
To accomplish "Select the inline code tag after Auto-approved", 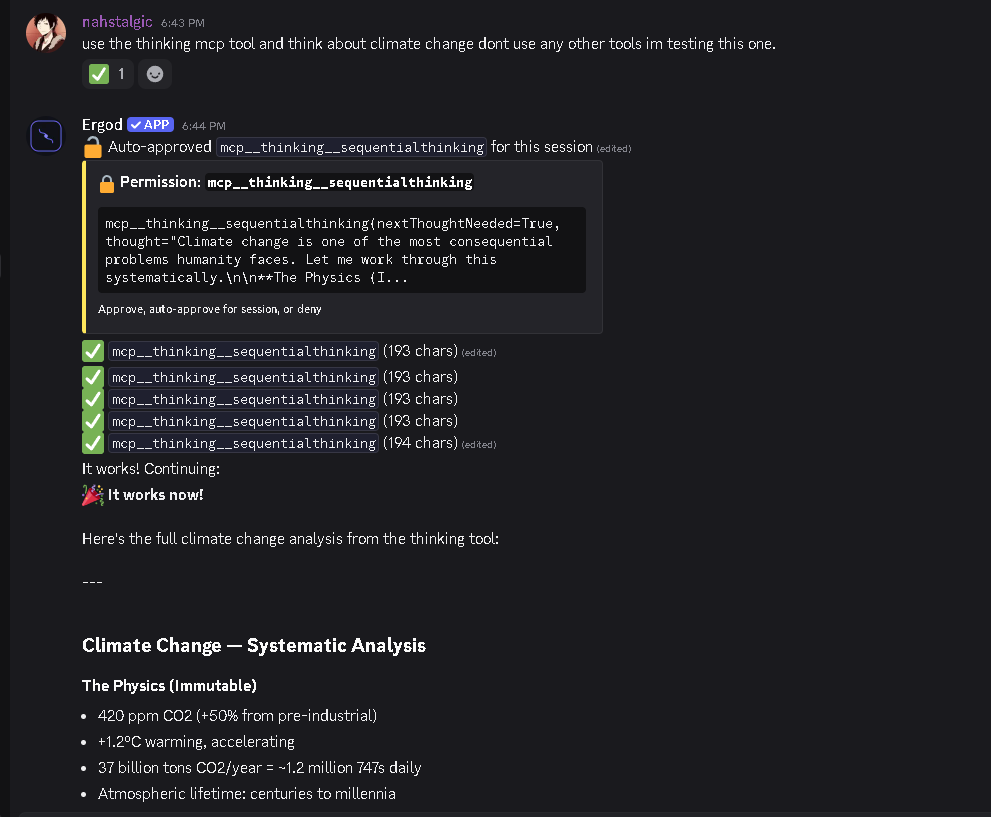I will coord(351,147).
